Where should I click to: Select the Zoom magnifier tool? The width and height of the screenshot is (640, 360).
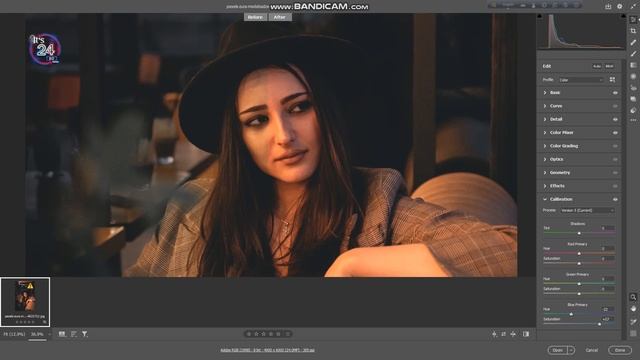coord(633,297)
